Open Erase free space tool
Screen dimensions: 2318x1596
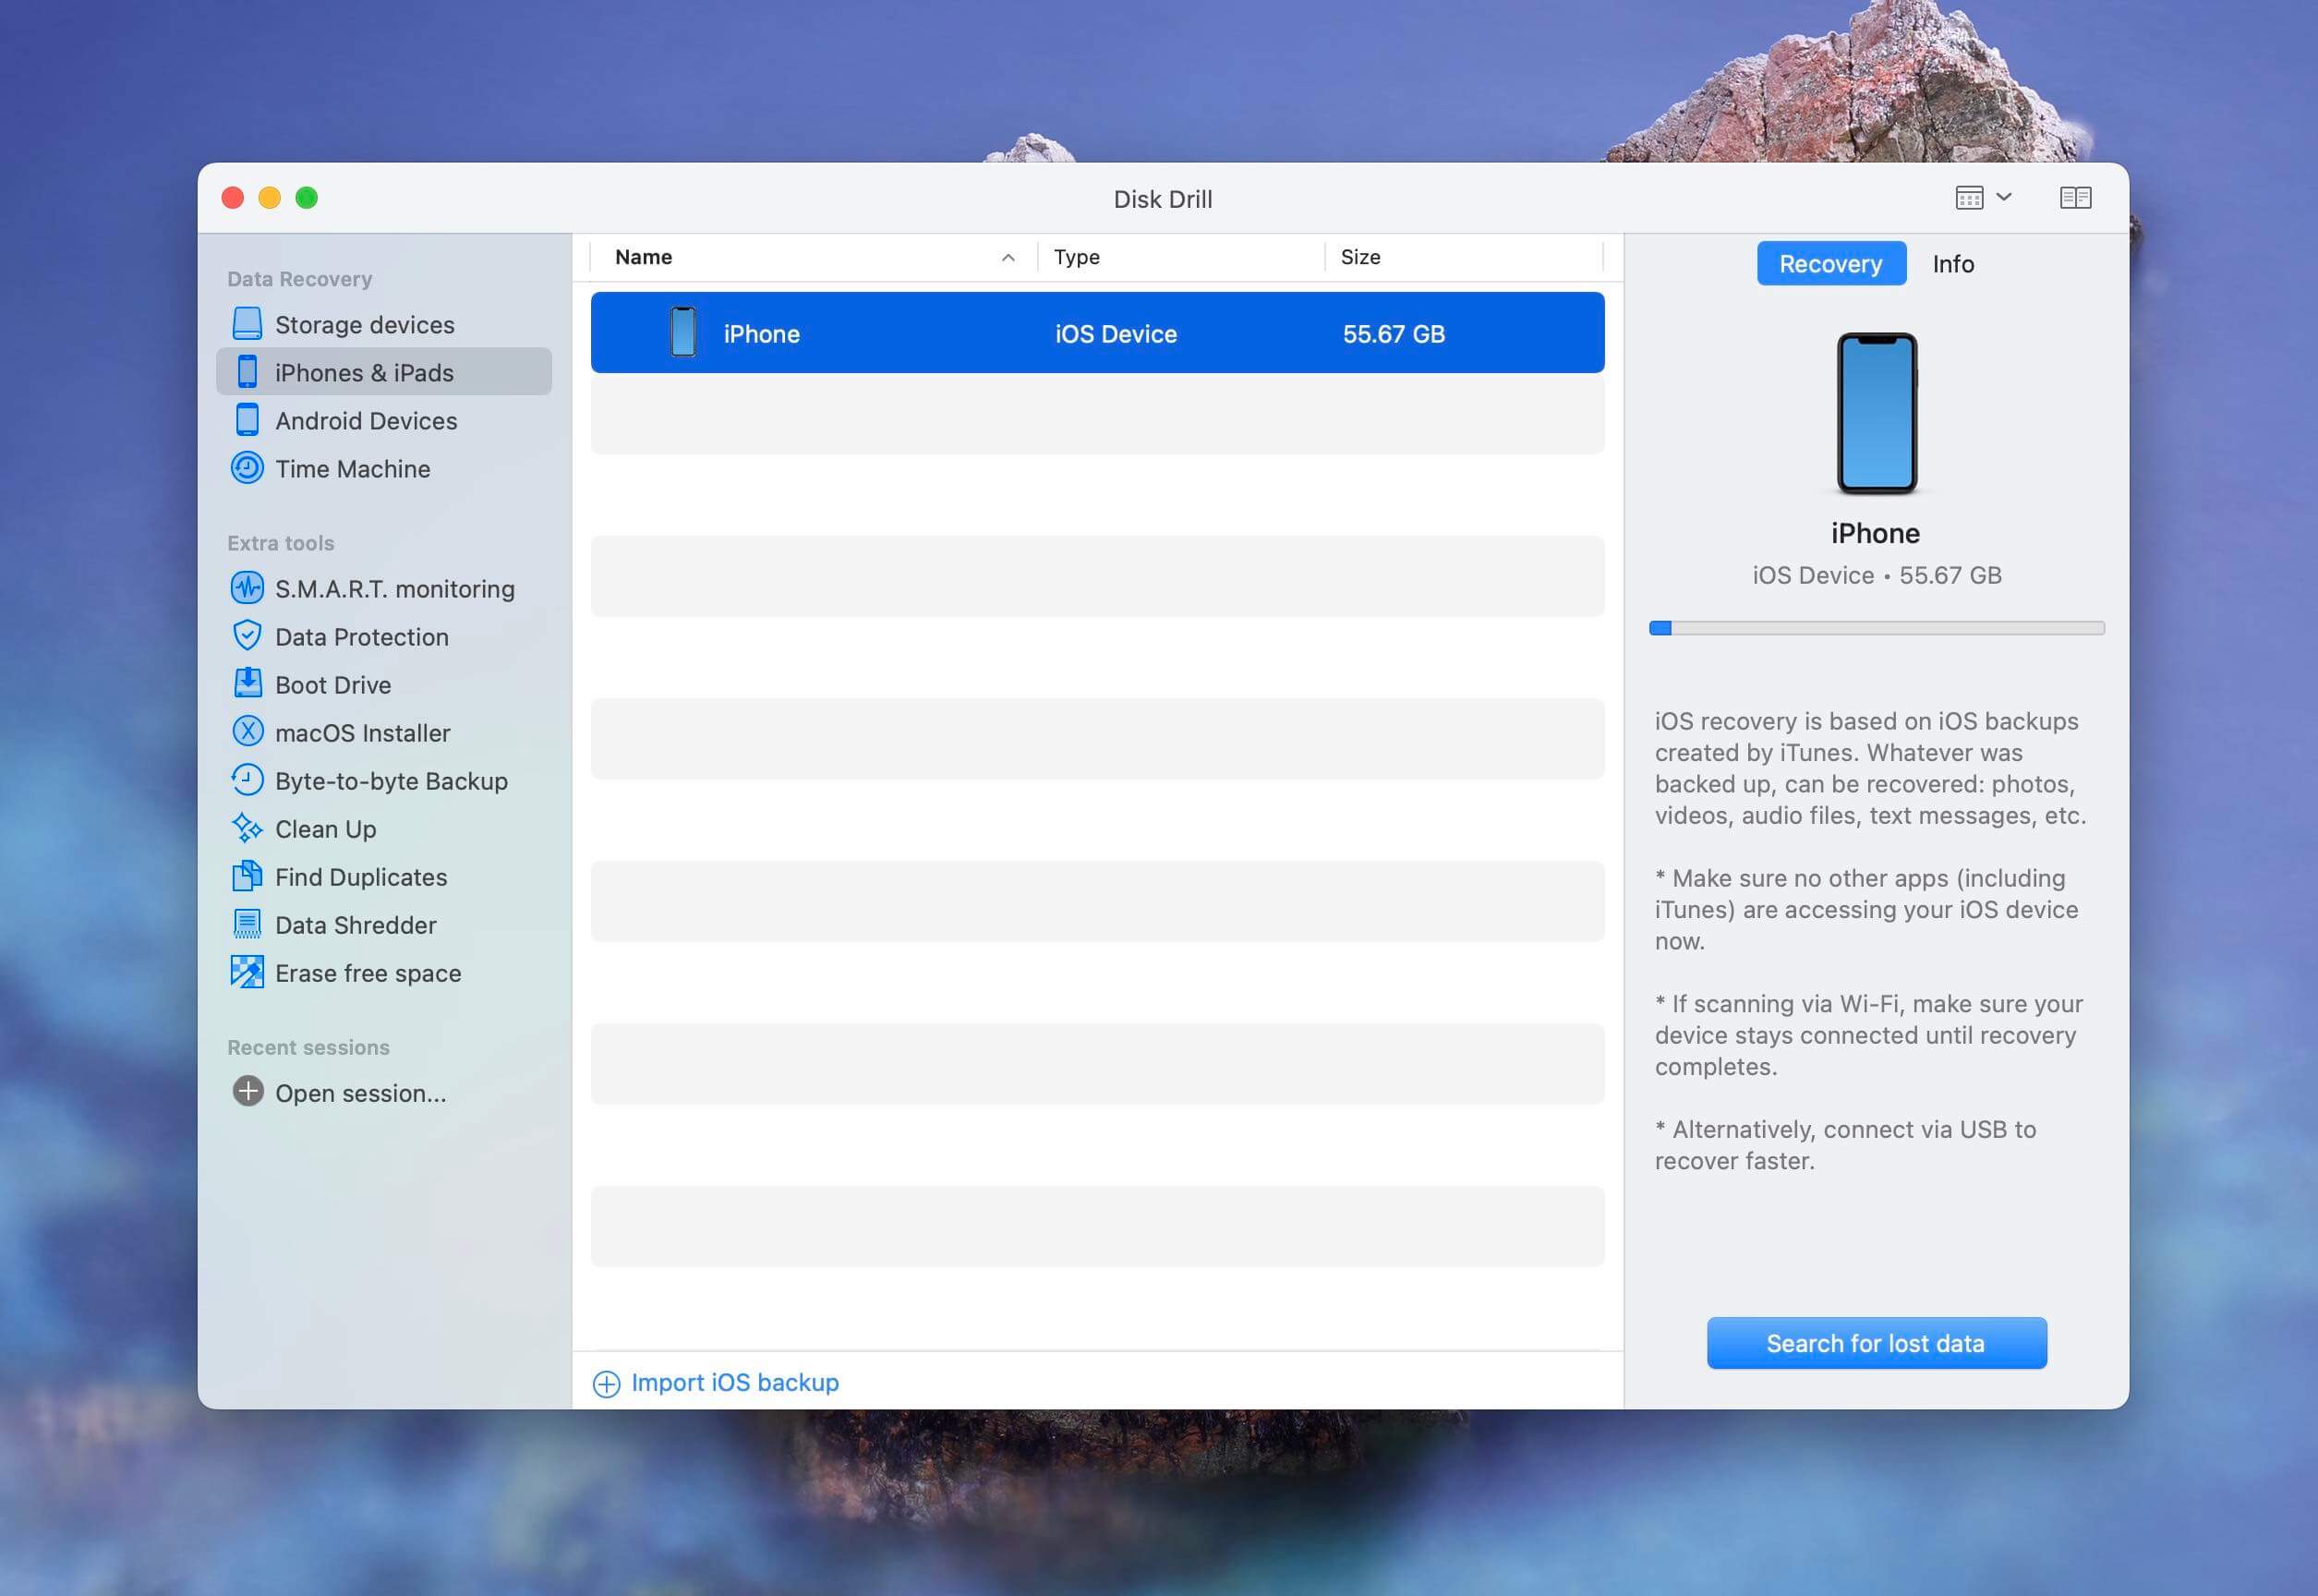point(384,972)
